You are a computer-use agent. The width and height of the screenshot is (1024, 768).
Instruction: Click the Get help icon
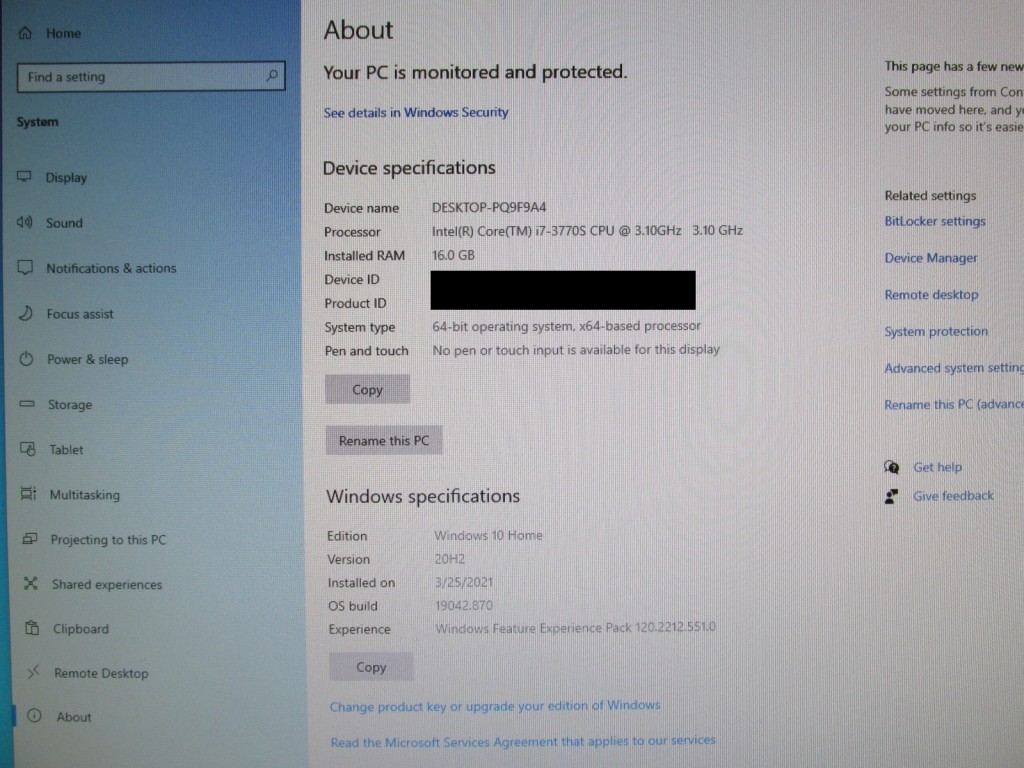(891, 466)
